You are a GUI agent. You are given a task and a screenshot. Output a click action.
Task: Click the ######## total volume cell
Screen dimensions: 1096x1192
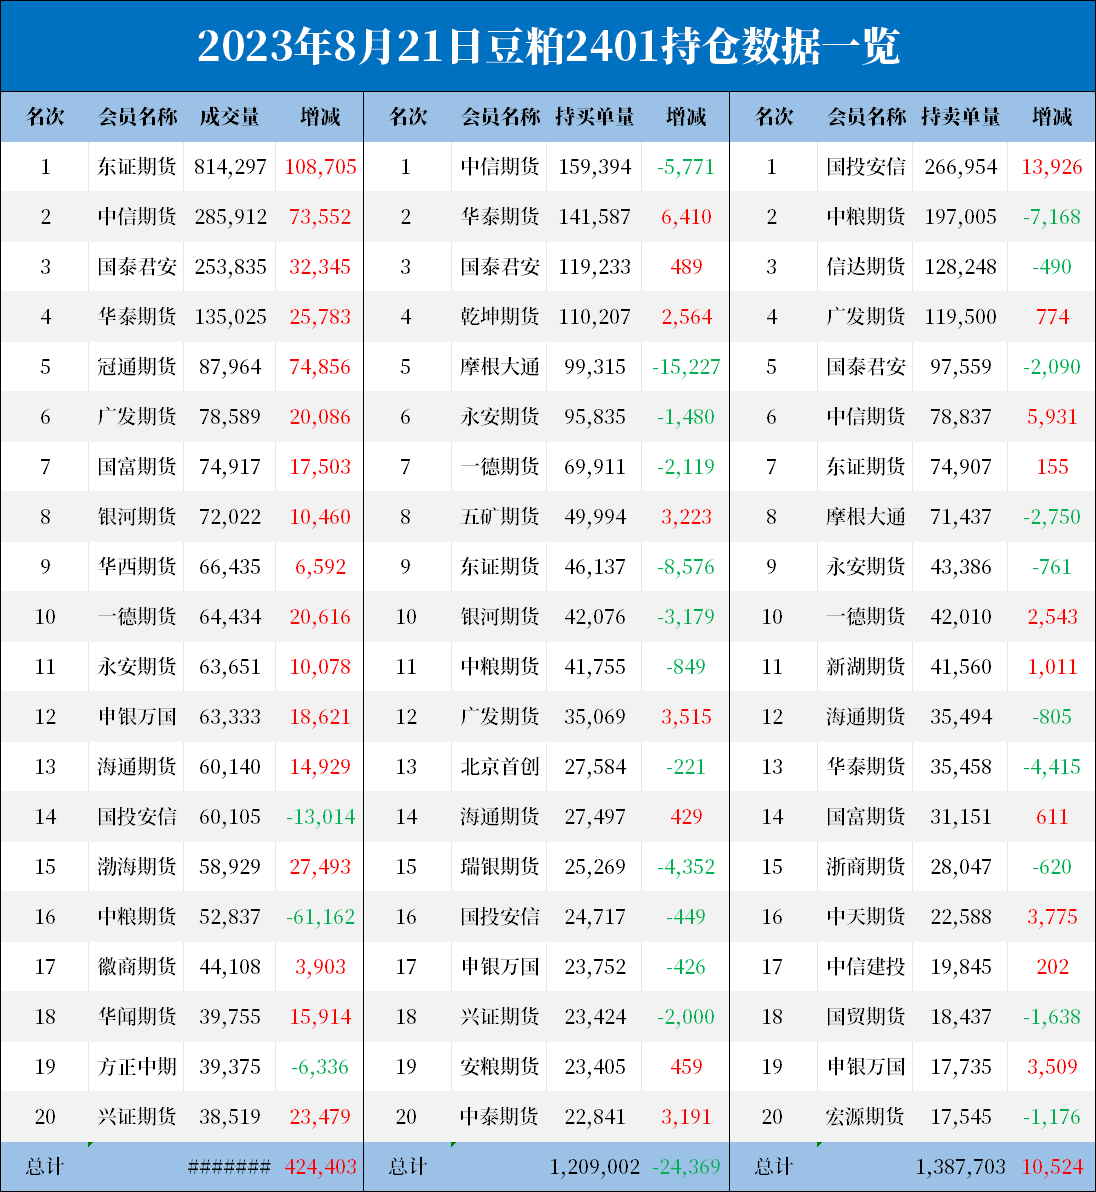pos(229,1167)
